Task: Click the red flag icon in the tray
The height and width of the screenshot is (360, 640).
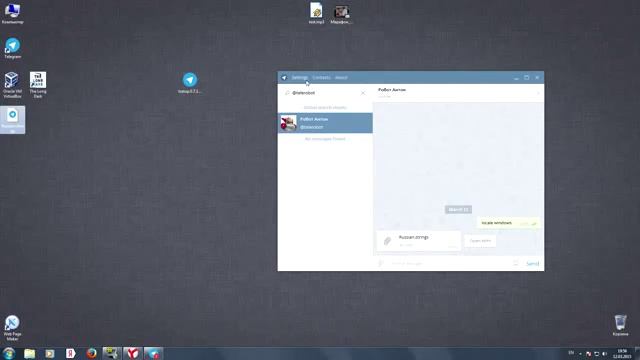Action: (x=588, y=354)
